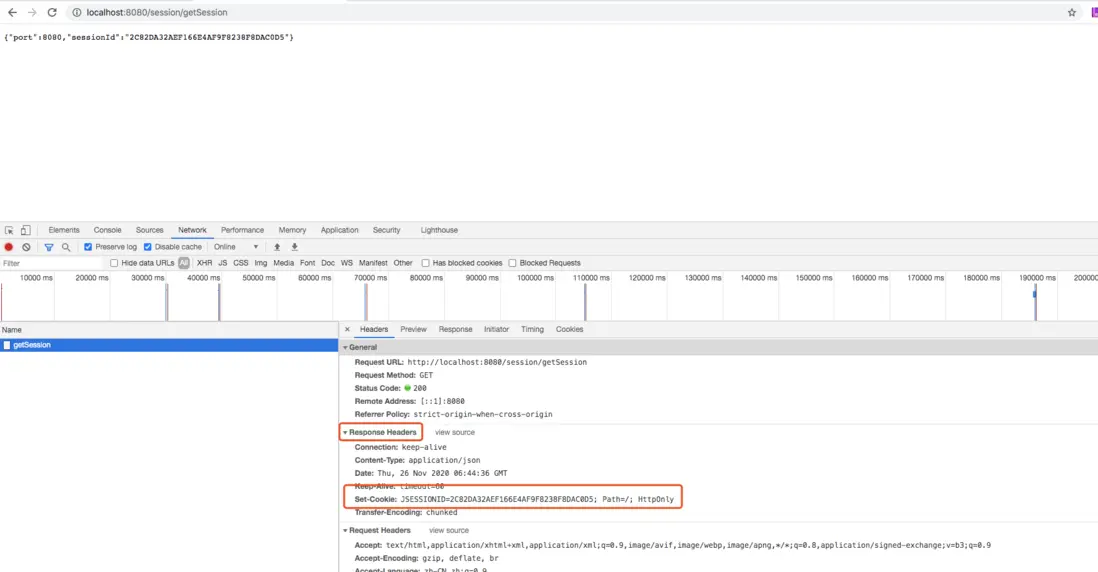Viewport: 1098px width, 572px height.
Task: Clear network log icon
Action: coord(26,247)
